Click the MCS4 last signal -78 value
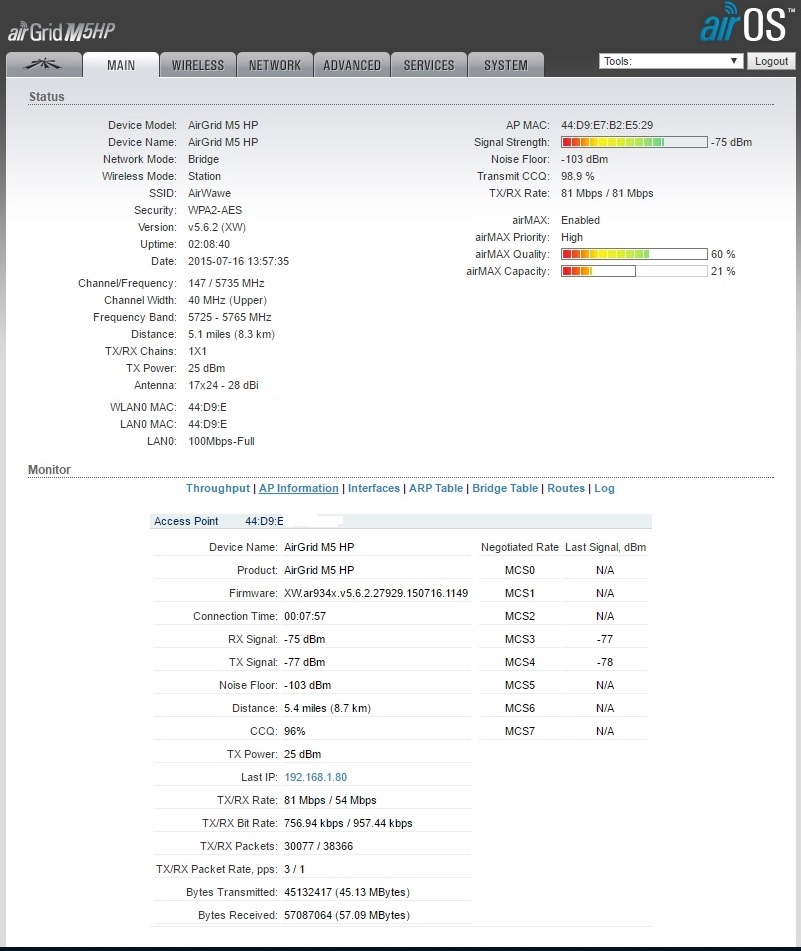801x951 pixels. coord(605,662)
